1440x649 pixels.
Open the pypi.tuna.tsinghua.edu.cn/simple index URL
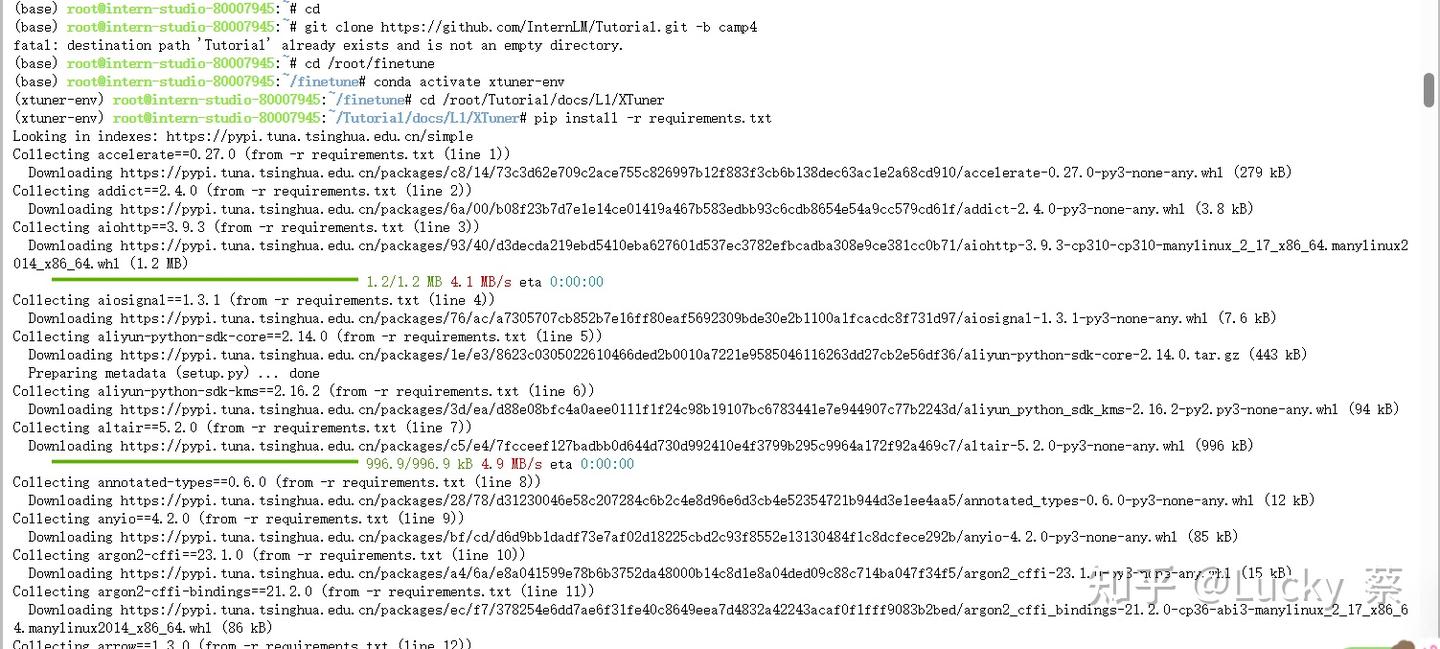pyautogui.click(x=320, y=136)
